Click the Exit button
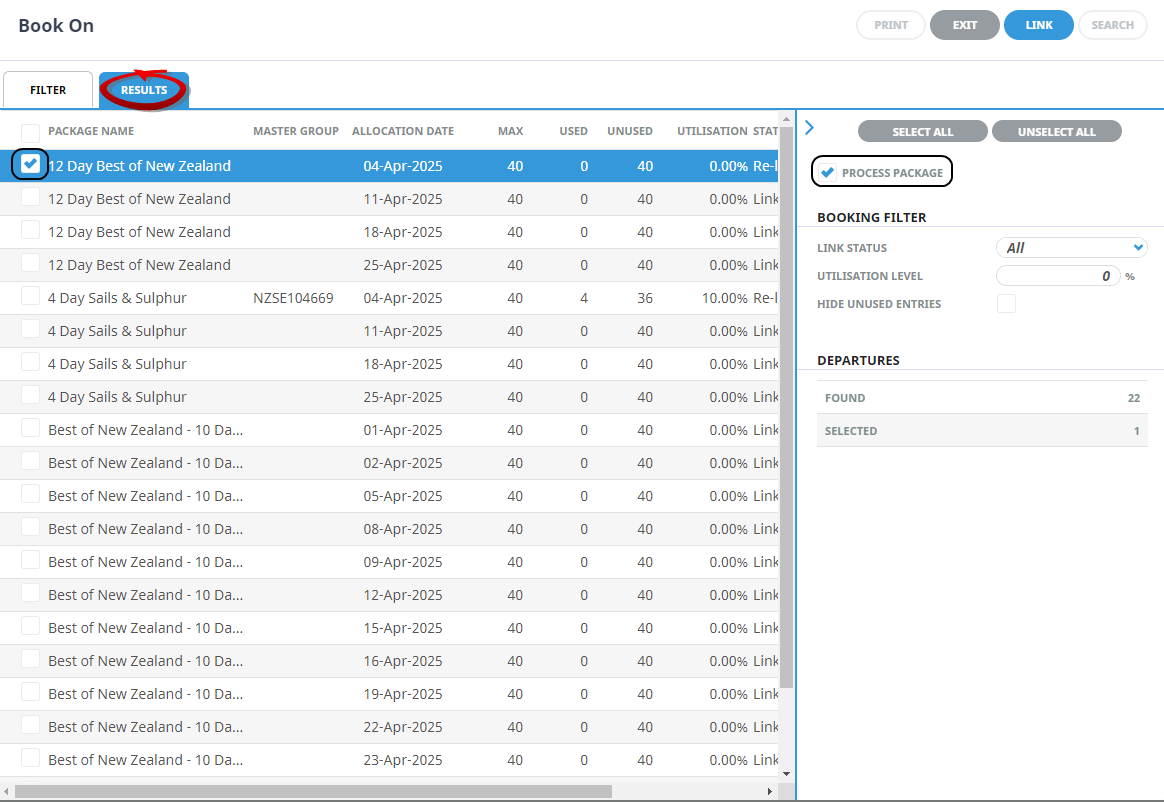This screenshot has width=1164, height=802. 964,25
